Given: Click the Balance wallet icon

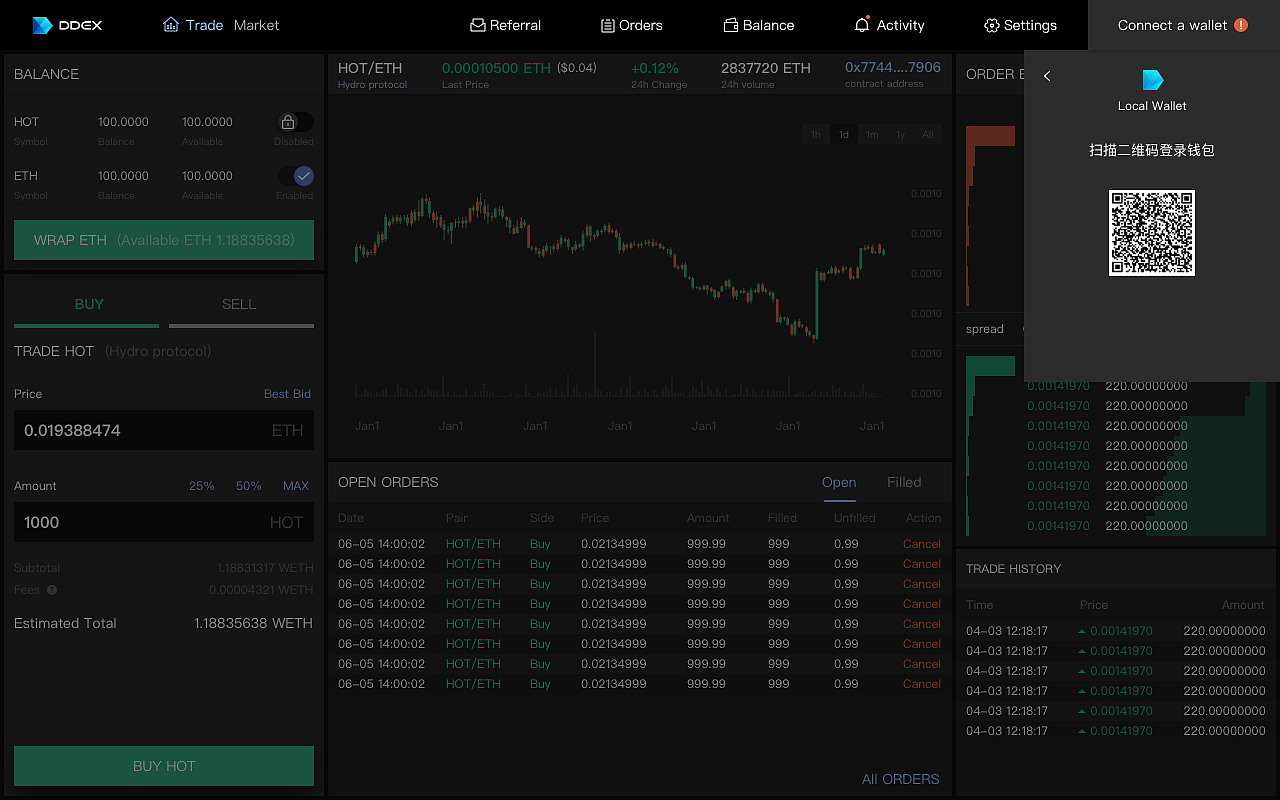Looking at the screenshot, I should [731, 25].
